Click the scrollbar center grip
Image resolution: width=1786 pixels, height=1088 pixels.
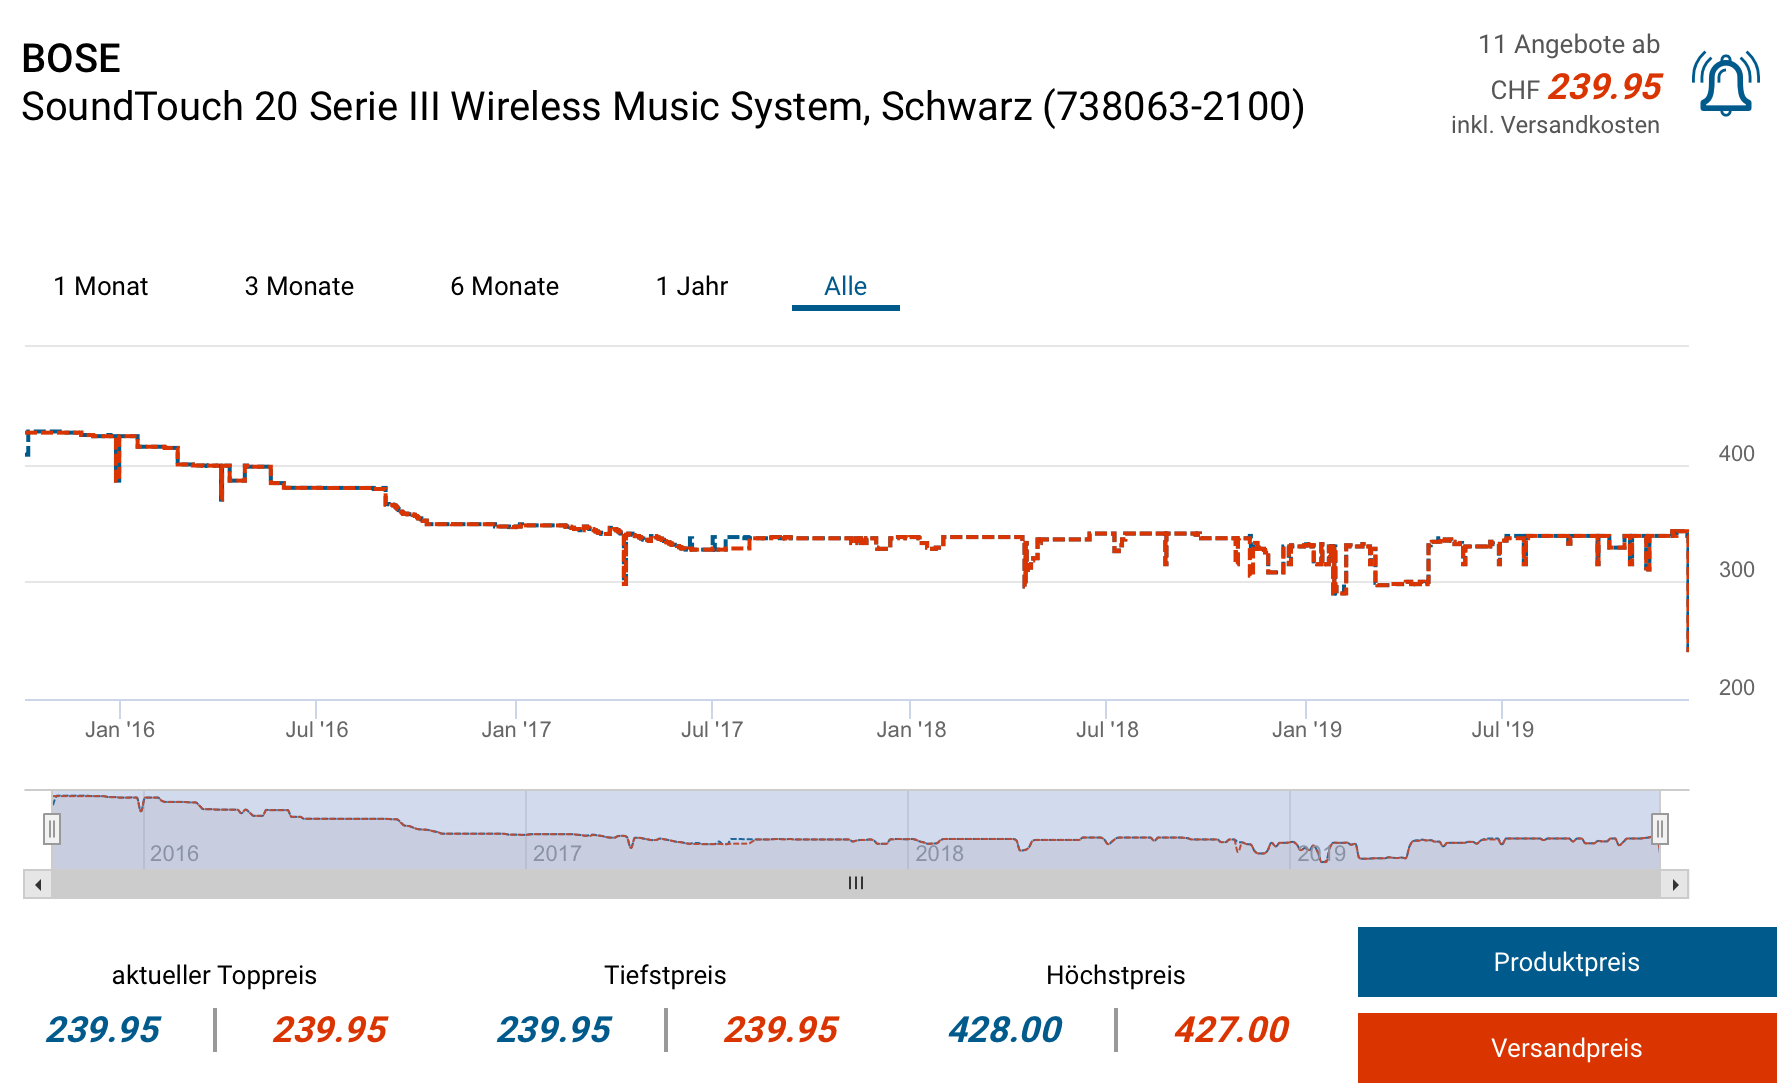[856, 884]
